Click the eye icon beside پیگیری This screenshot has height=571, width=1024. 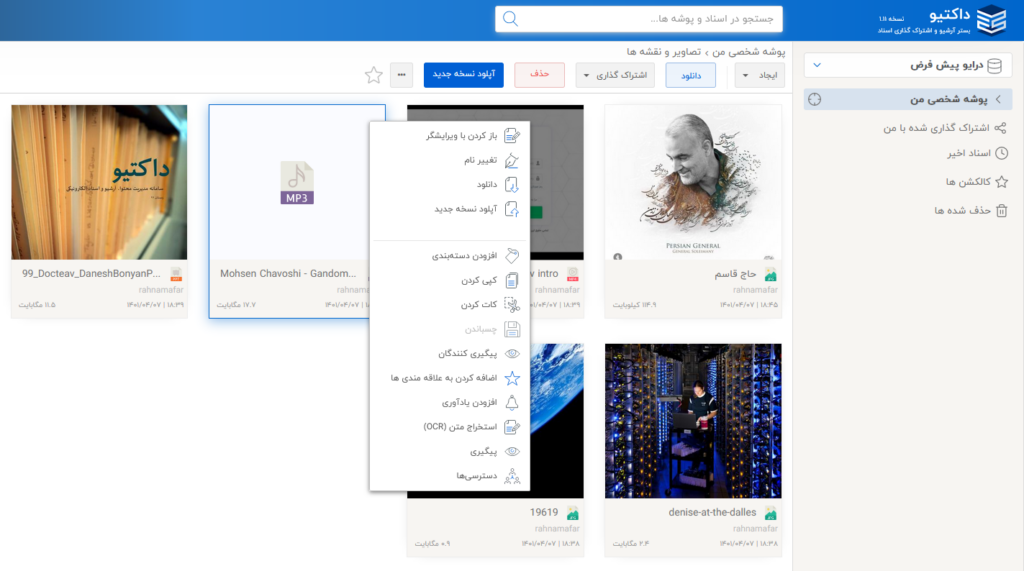click(512, 451)
